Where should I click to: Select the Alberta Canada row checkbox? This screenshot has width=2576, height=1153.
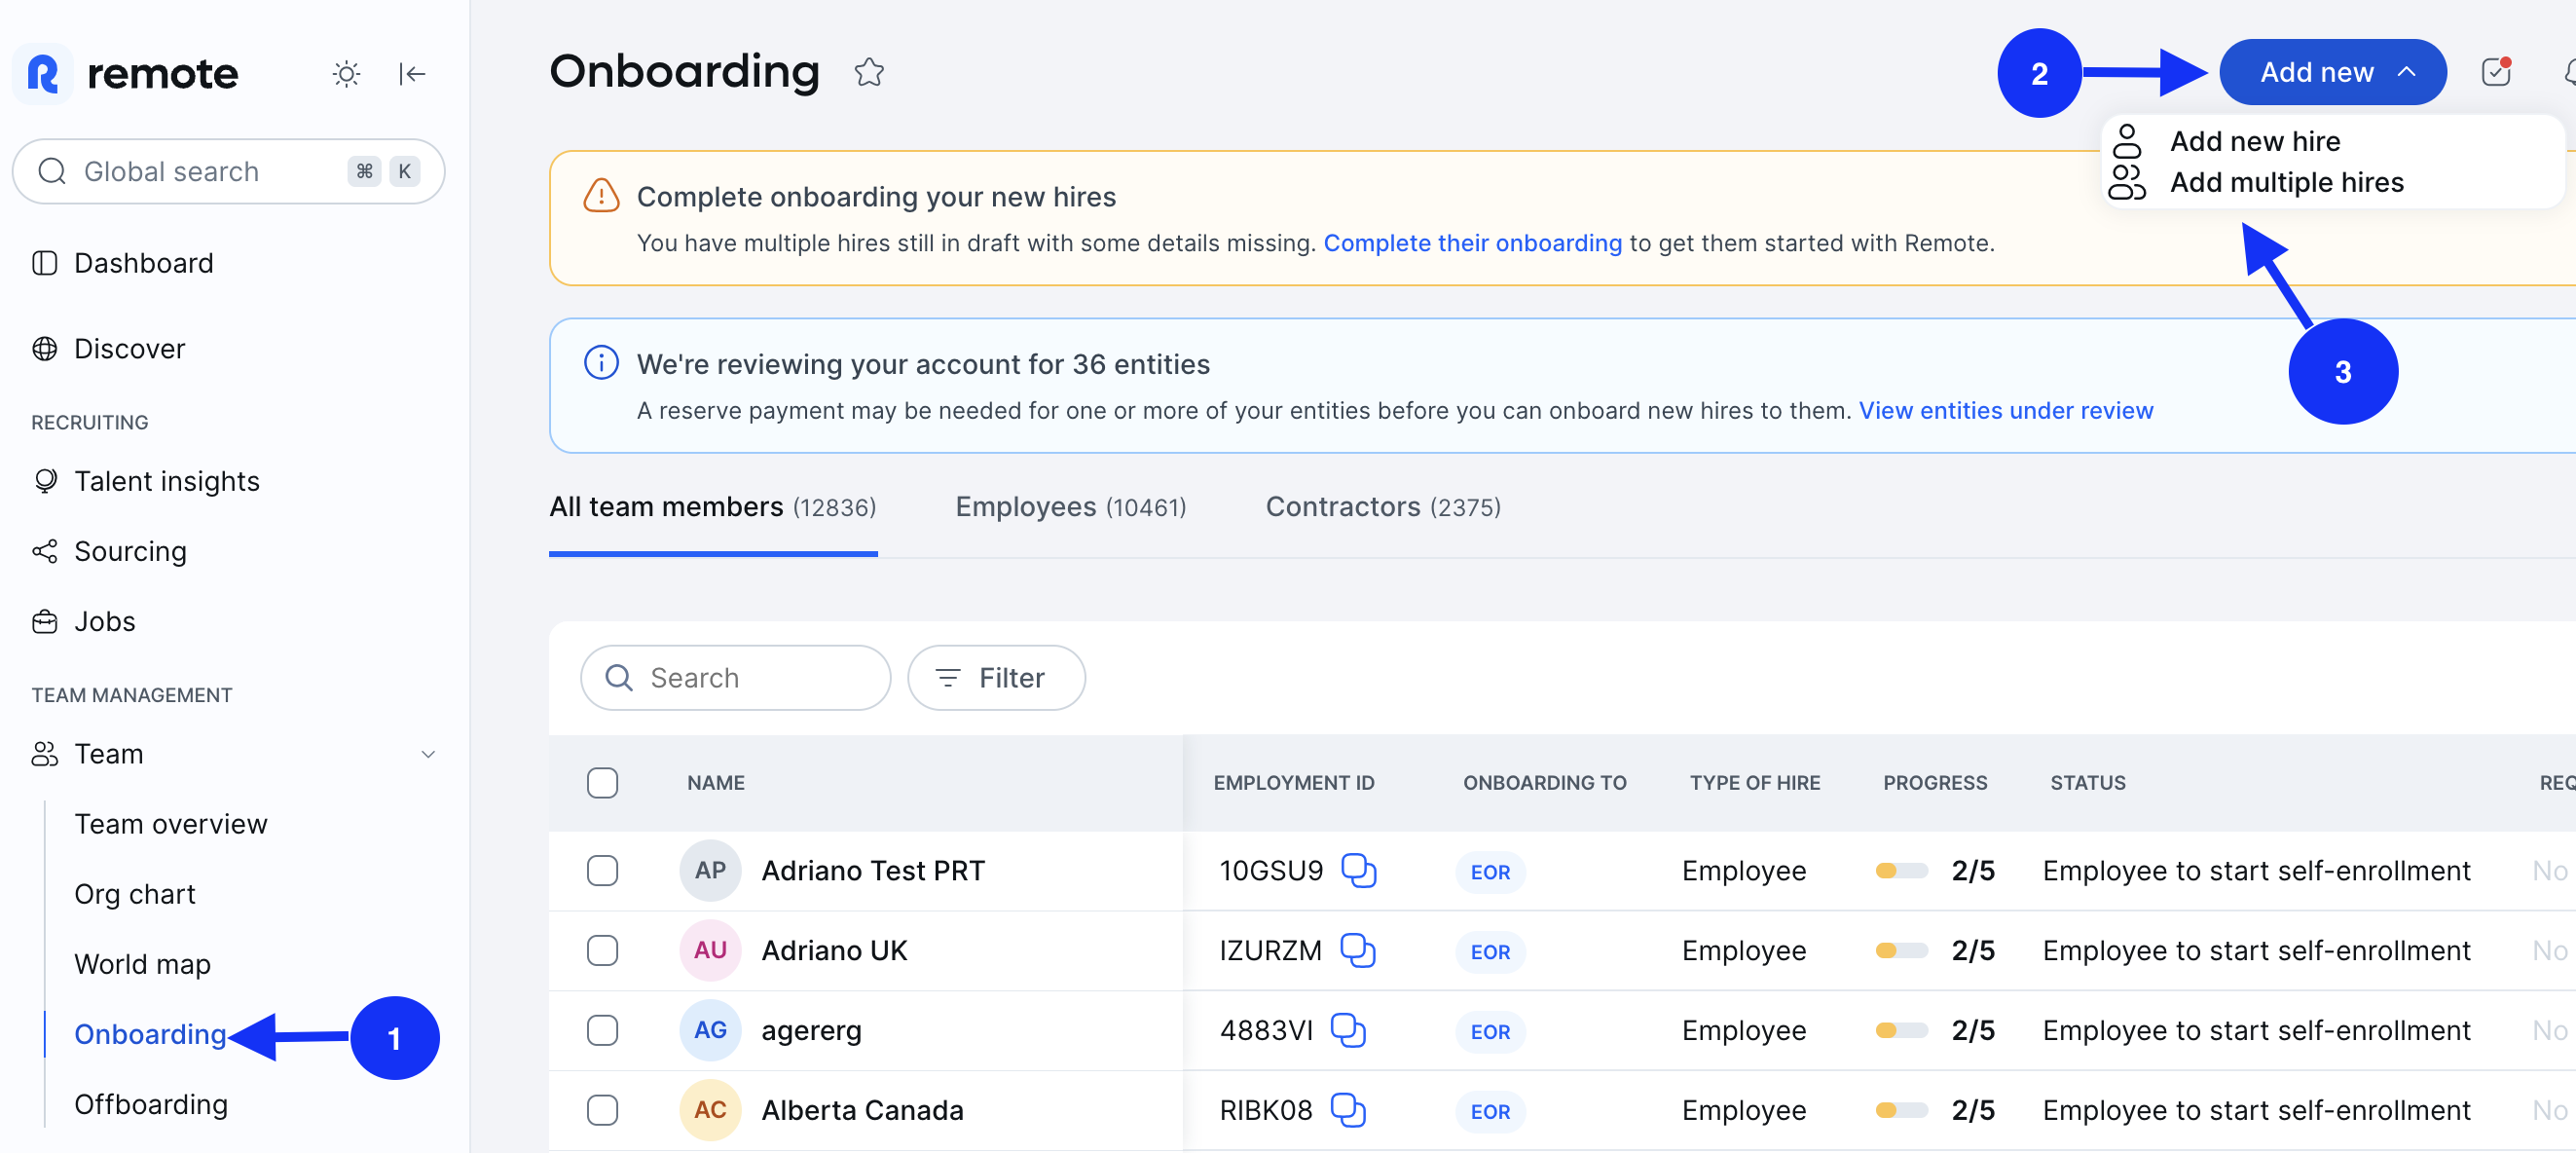[x=602, y=1110]
